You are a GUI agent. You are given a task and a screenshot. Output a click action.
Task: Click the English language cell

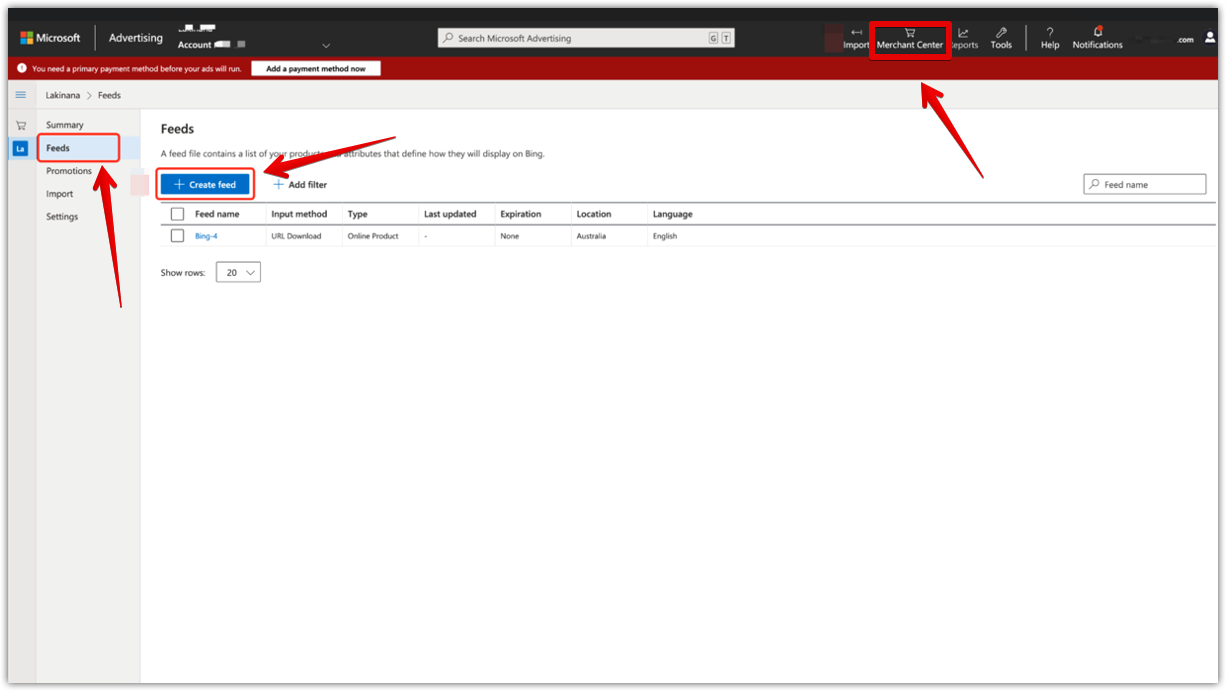click(665, 236)
